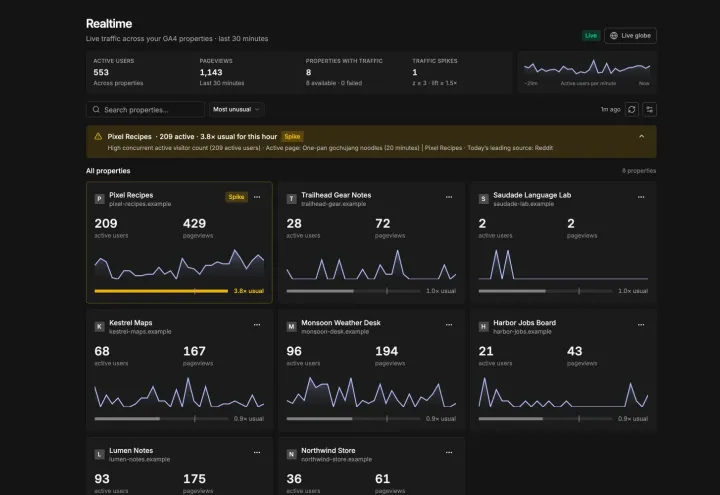Viewport: 720px width, 495px height.
Task: Click the P avatar on Pixel Recipes
Action: 99,199
